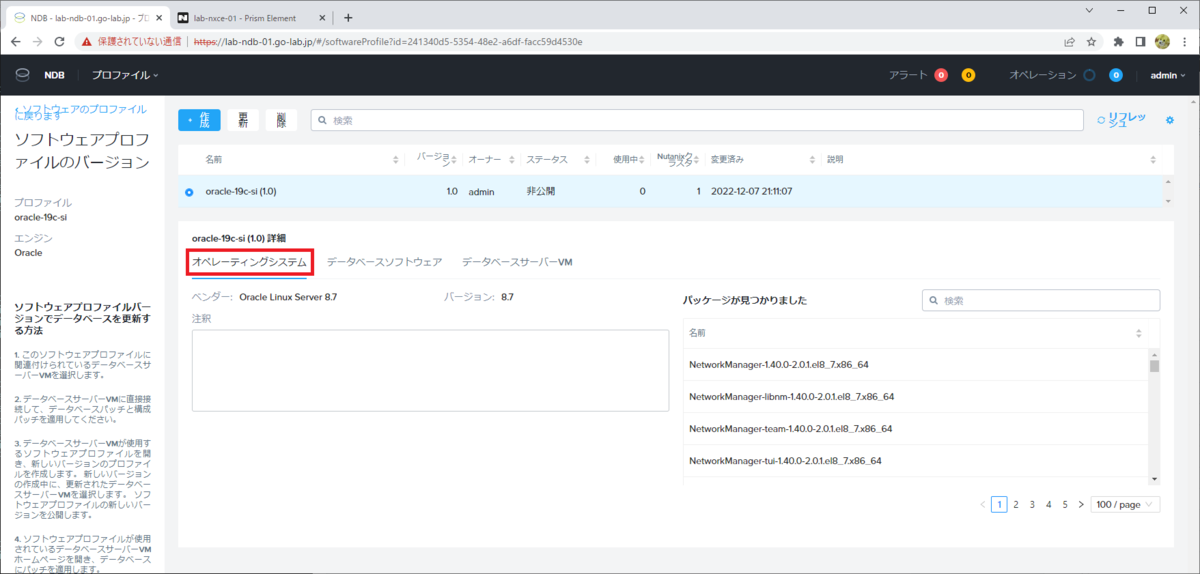Click the NetworkManager-team-1.40.0-2.0.1.el8_7.x86_64 row

point(916,429)
